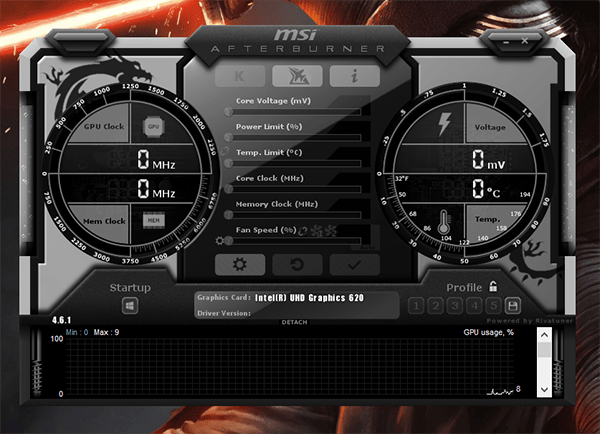600x434 pixels.
Task: Click the MEM chip icon in the gauge
Action: pos(154,220)
